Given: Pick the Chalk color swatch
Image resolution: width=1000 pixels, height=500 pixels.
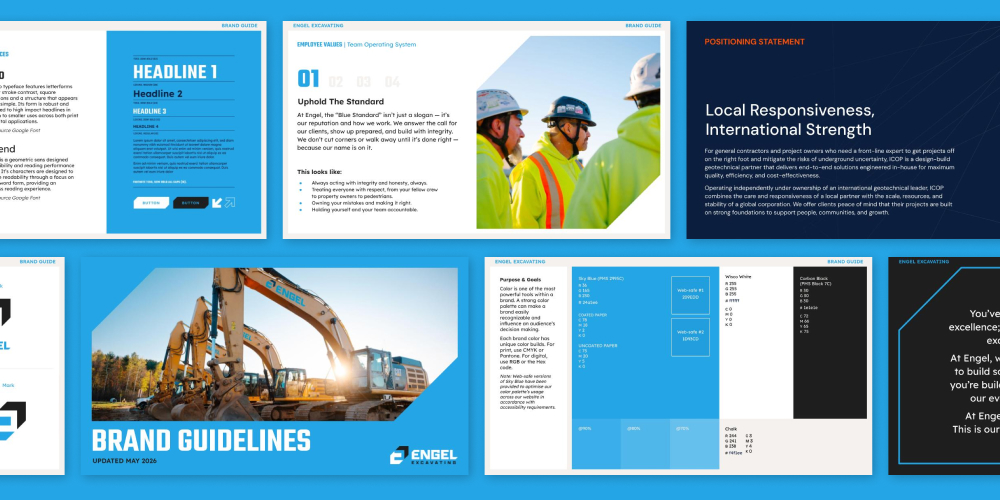Looking at the screenshot, I should pos(795,445).
